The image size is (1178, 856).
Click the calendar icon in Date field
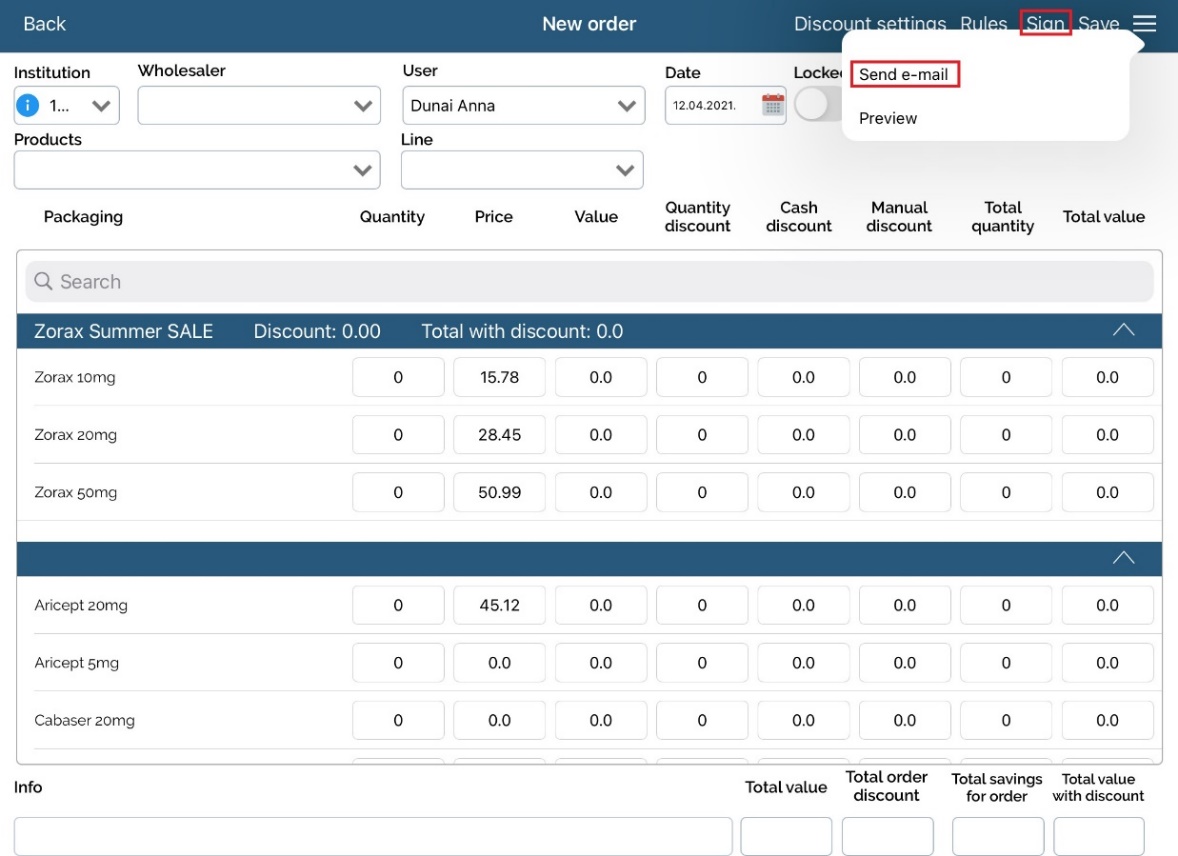pyautogui.click(x=772, y=105)
